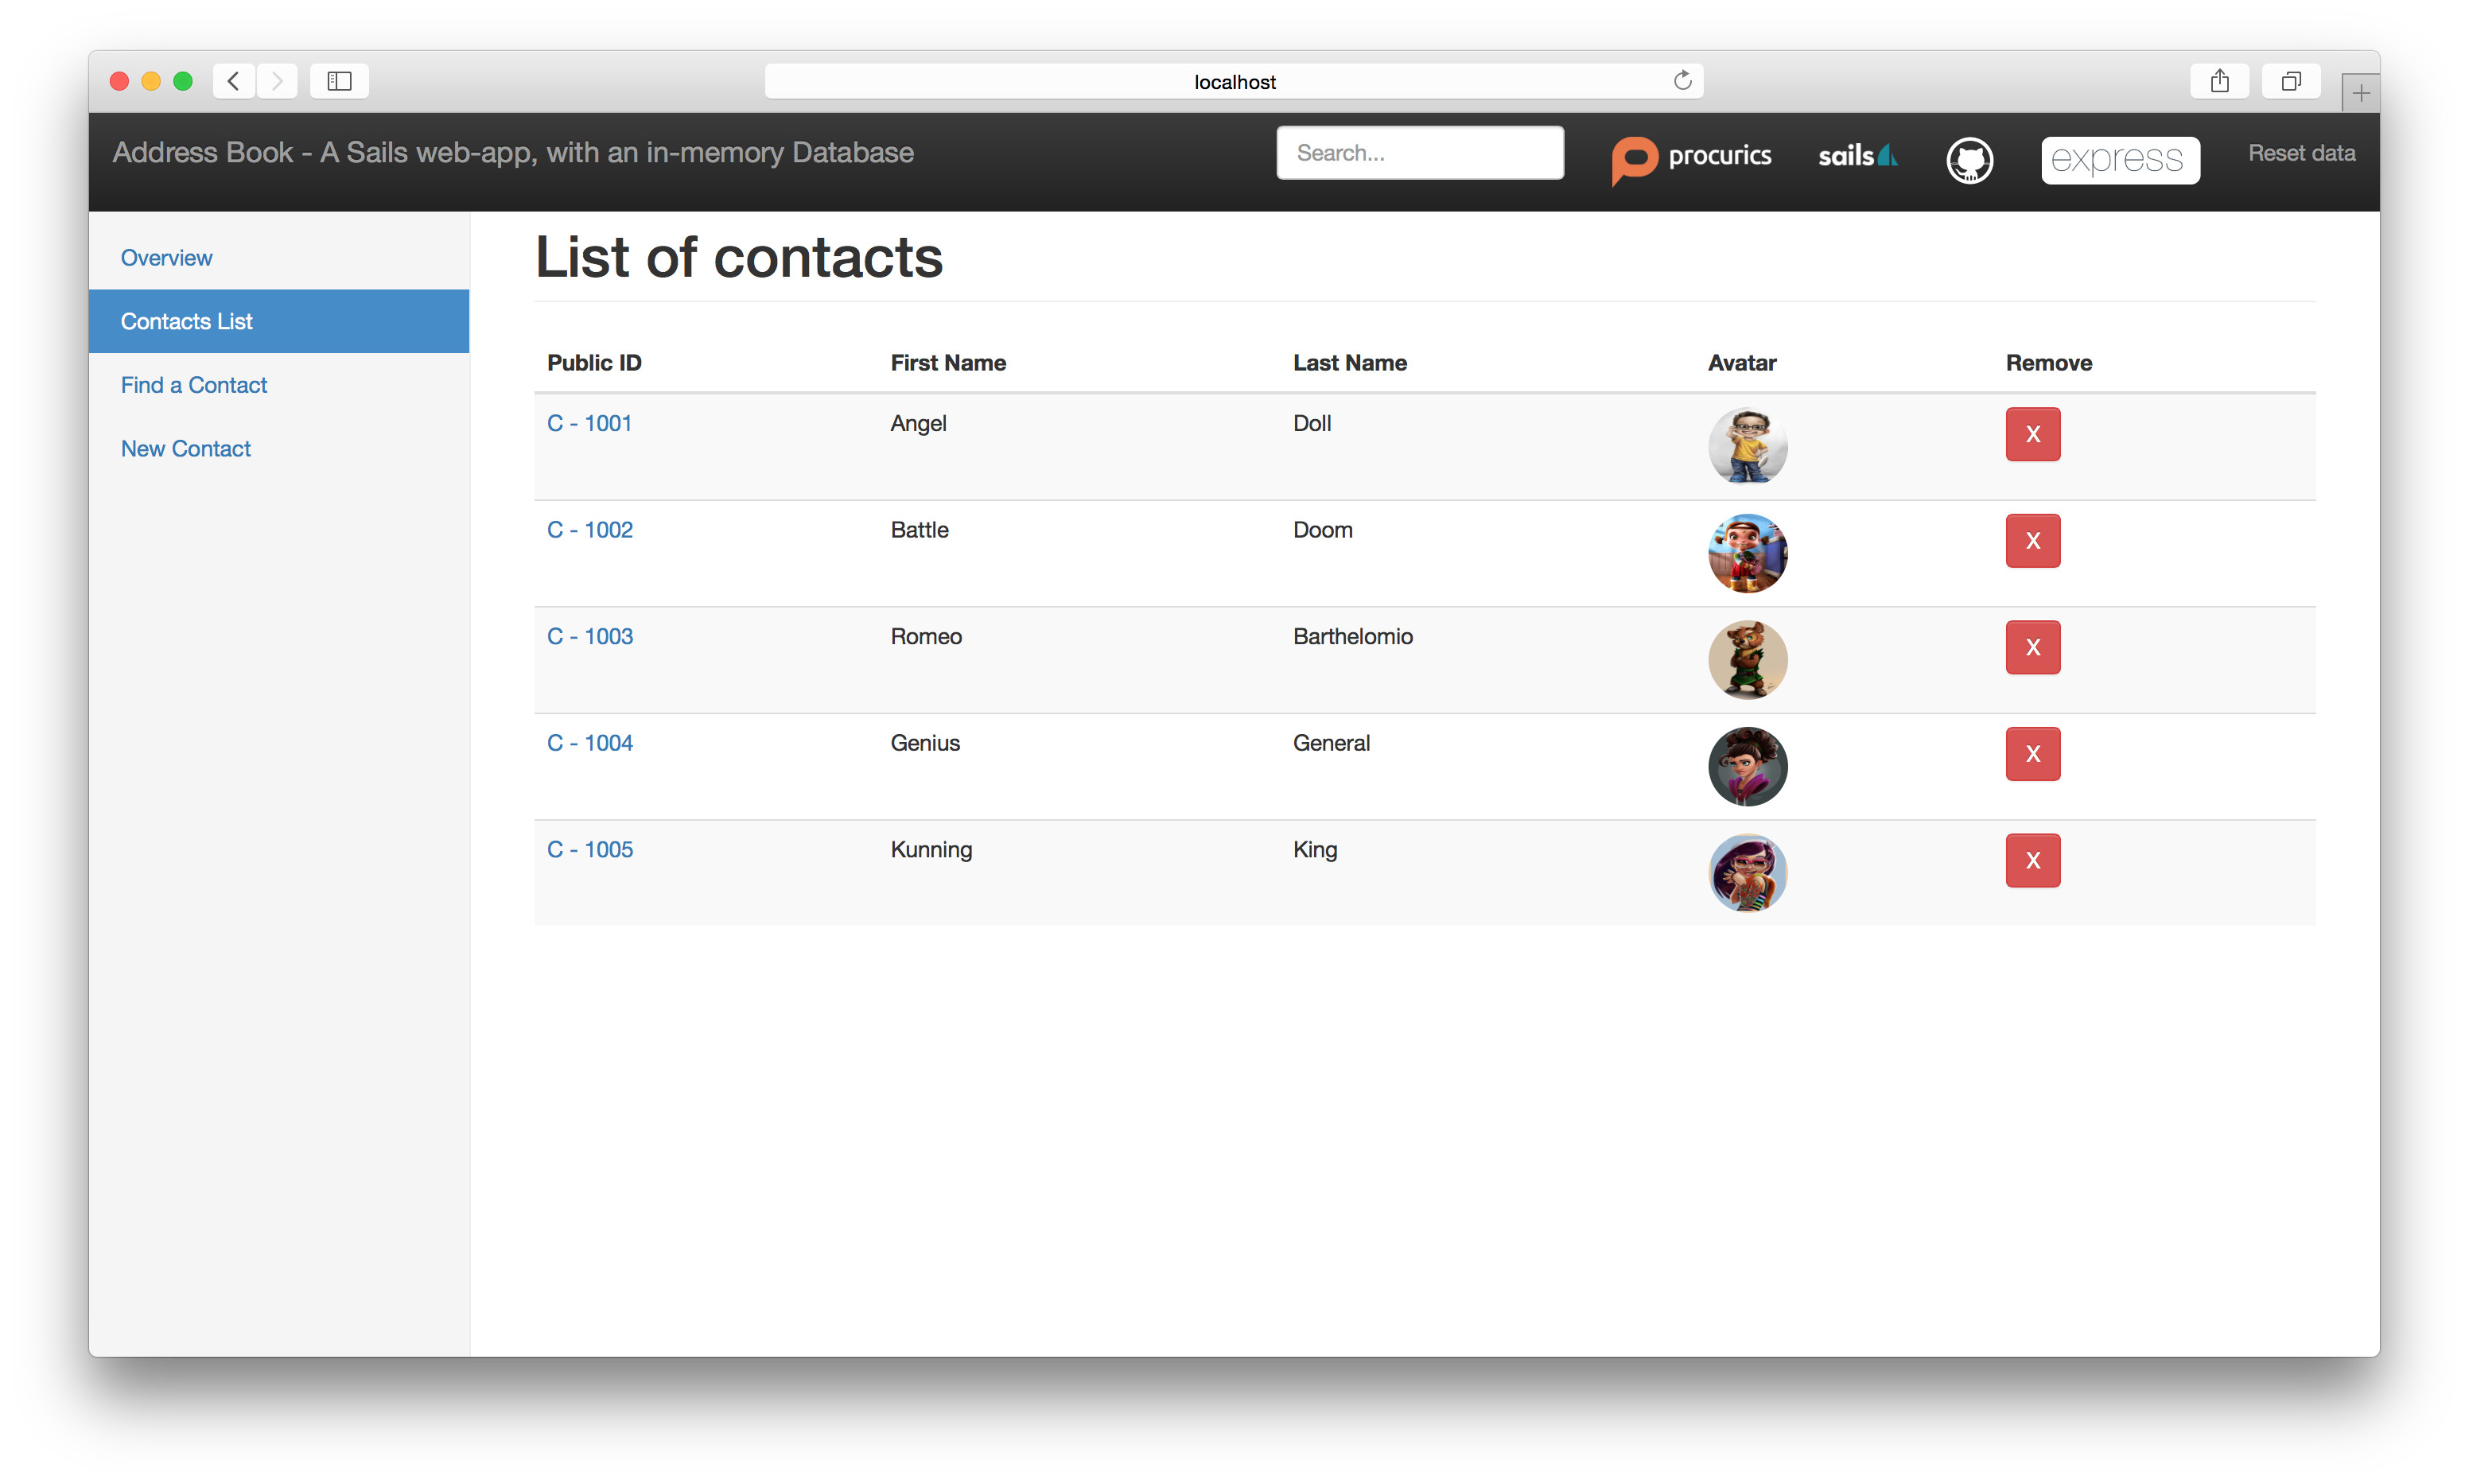
Task: Open the Overview page
Action: (x=165, y=258)
